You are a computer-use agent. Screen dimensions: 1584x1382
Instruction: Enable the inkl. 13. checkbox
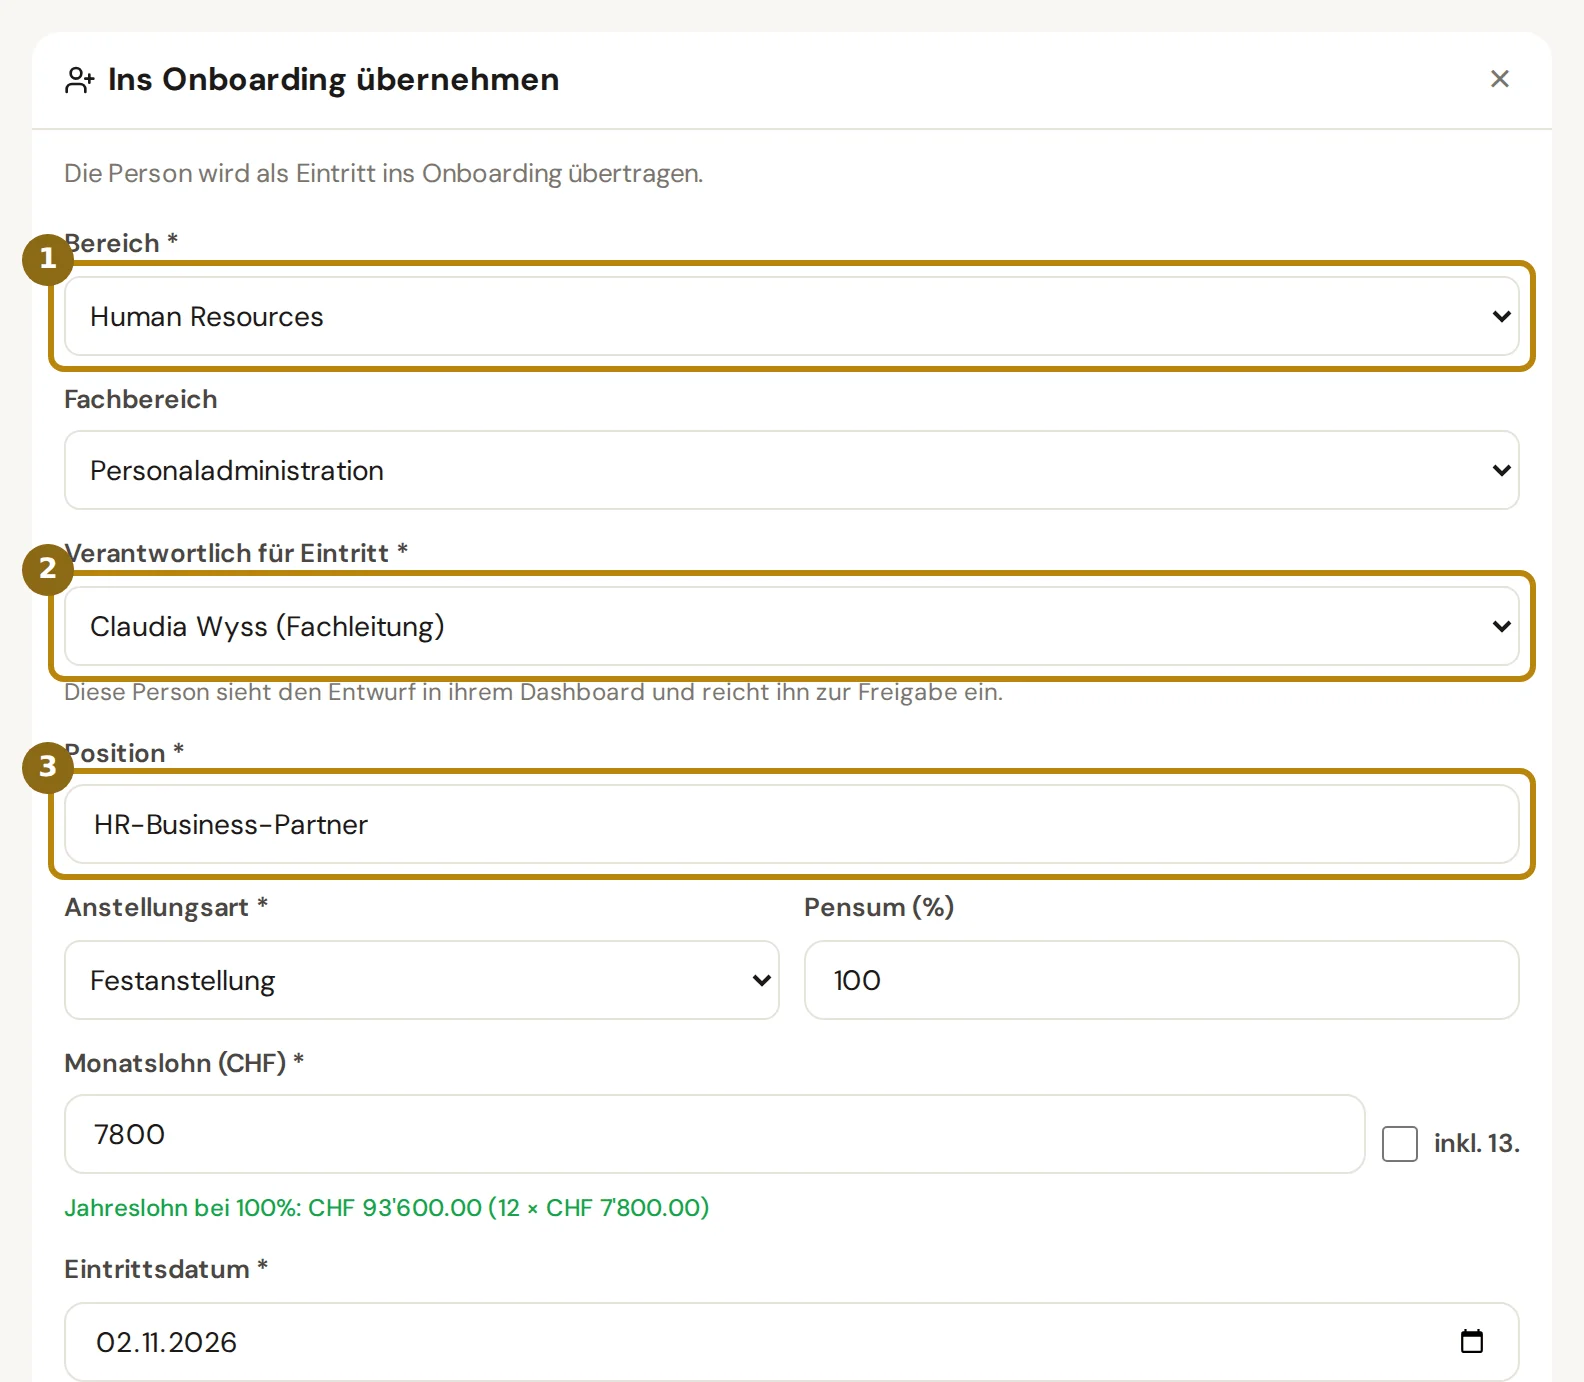1399,1143
